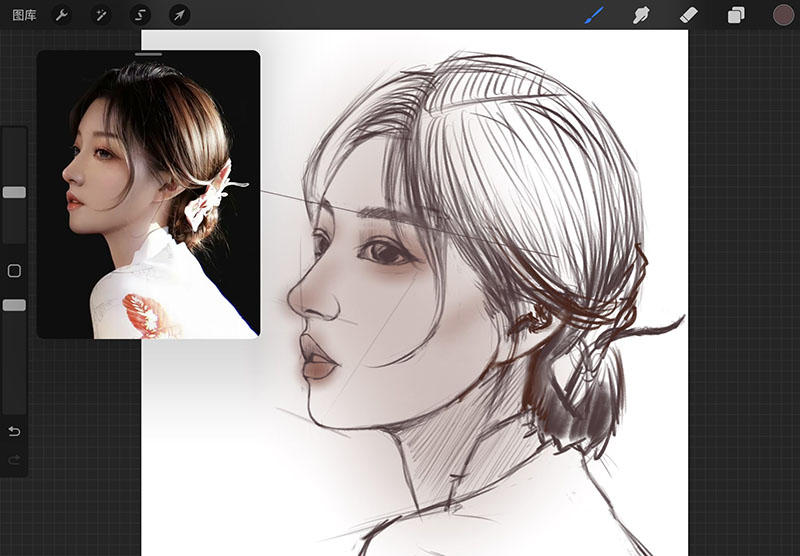Screen dimensions: 800x556
Task: Click the brush opacity slider handle
Action: [x=14, y=305]
